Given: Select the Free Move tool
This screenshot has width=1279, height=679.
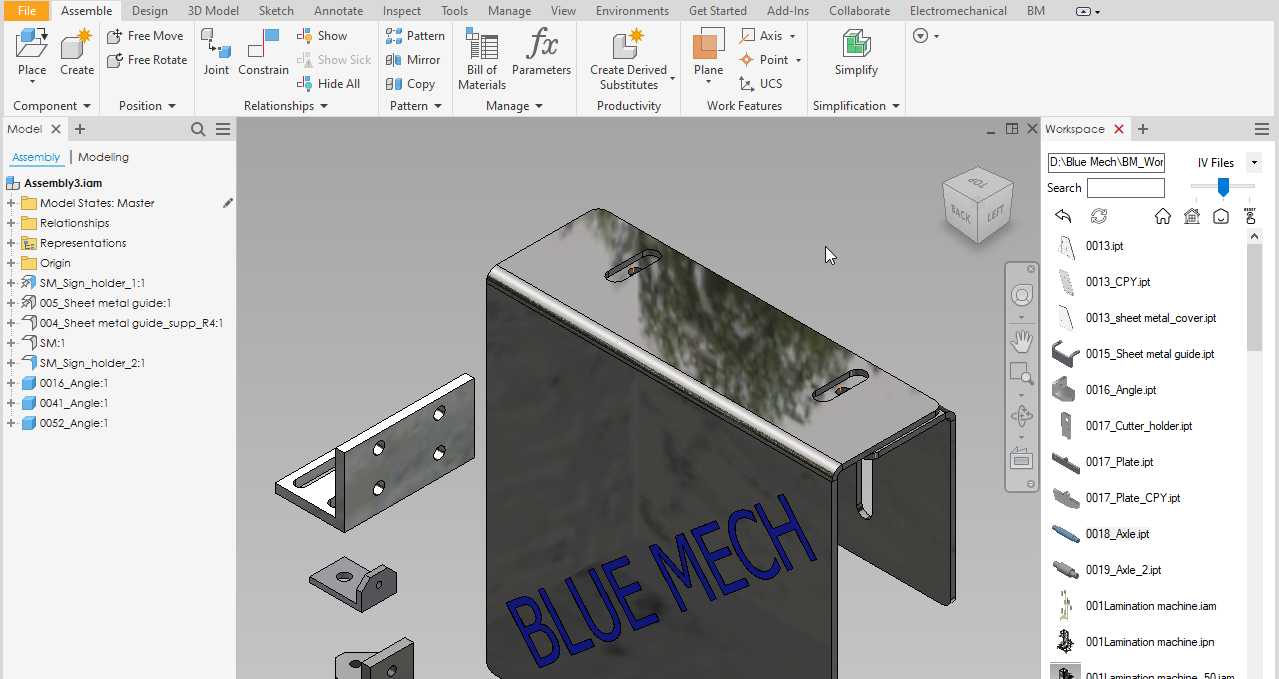Looking at the screenshot, I should 146,36.
